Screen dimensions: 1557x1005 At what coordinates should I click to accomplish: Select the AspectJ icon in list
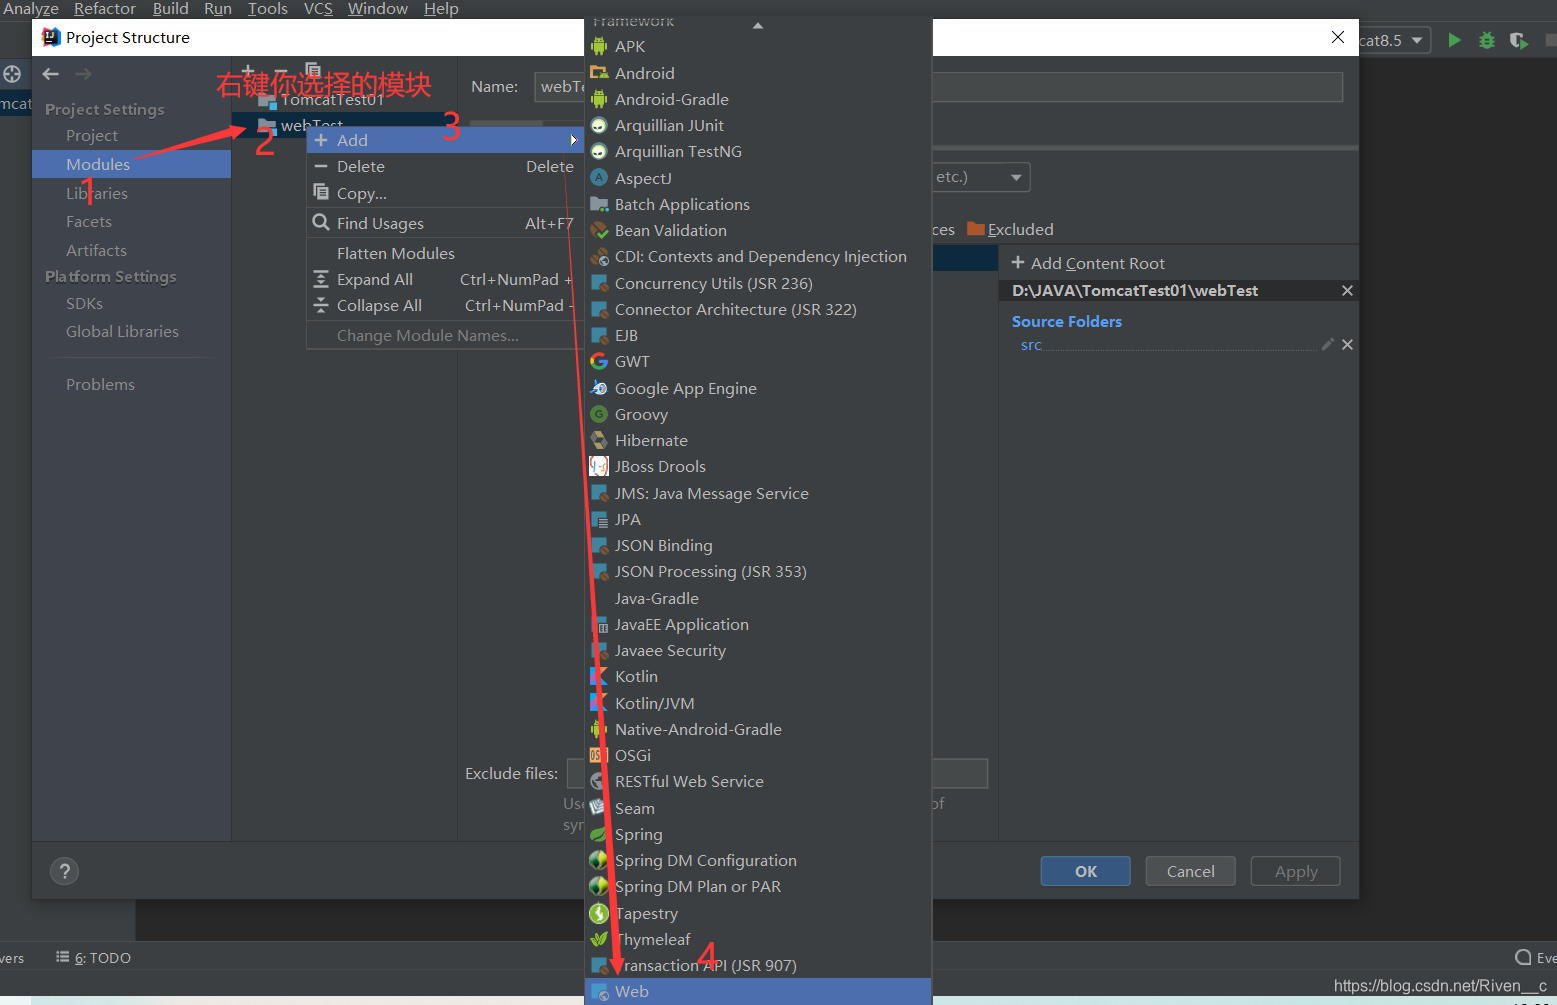click(x=599, y=178)
